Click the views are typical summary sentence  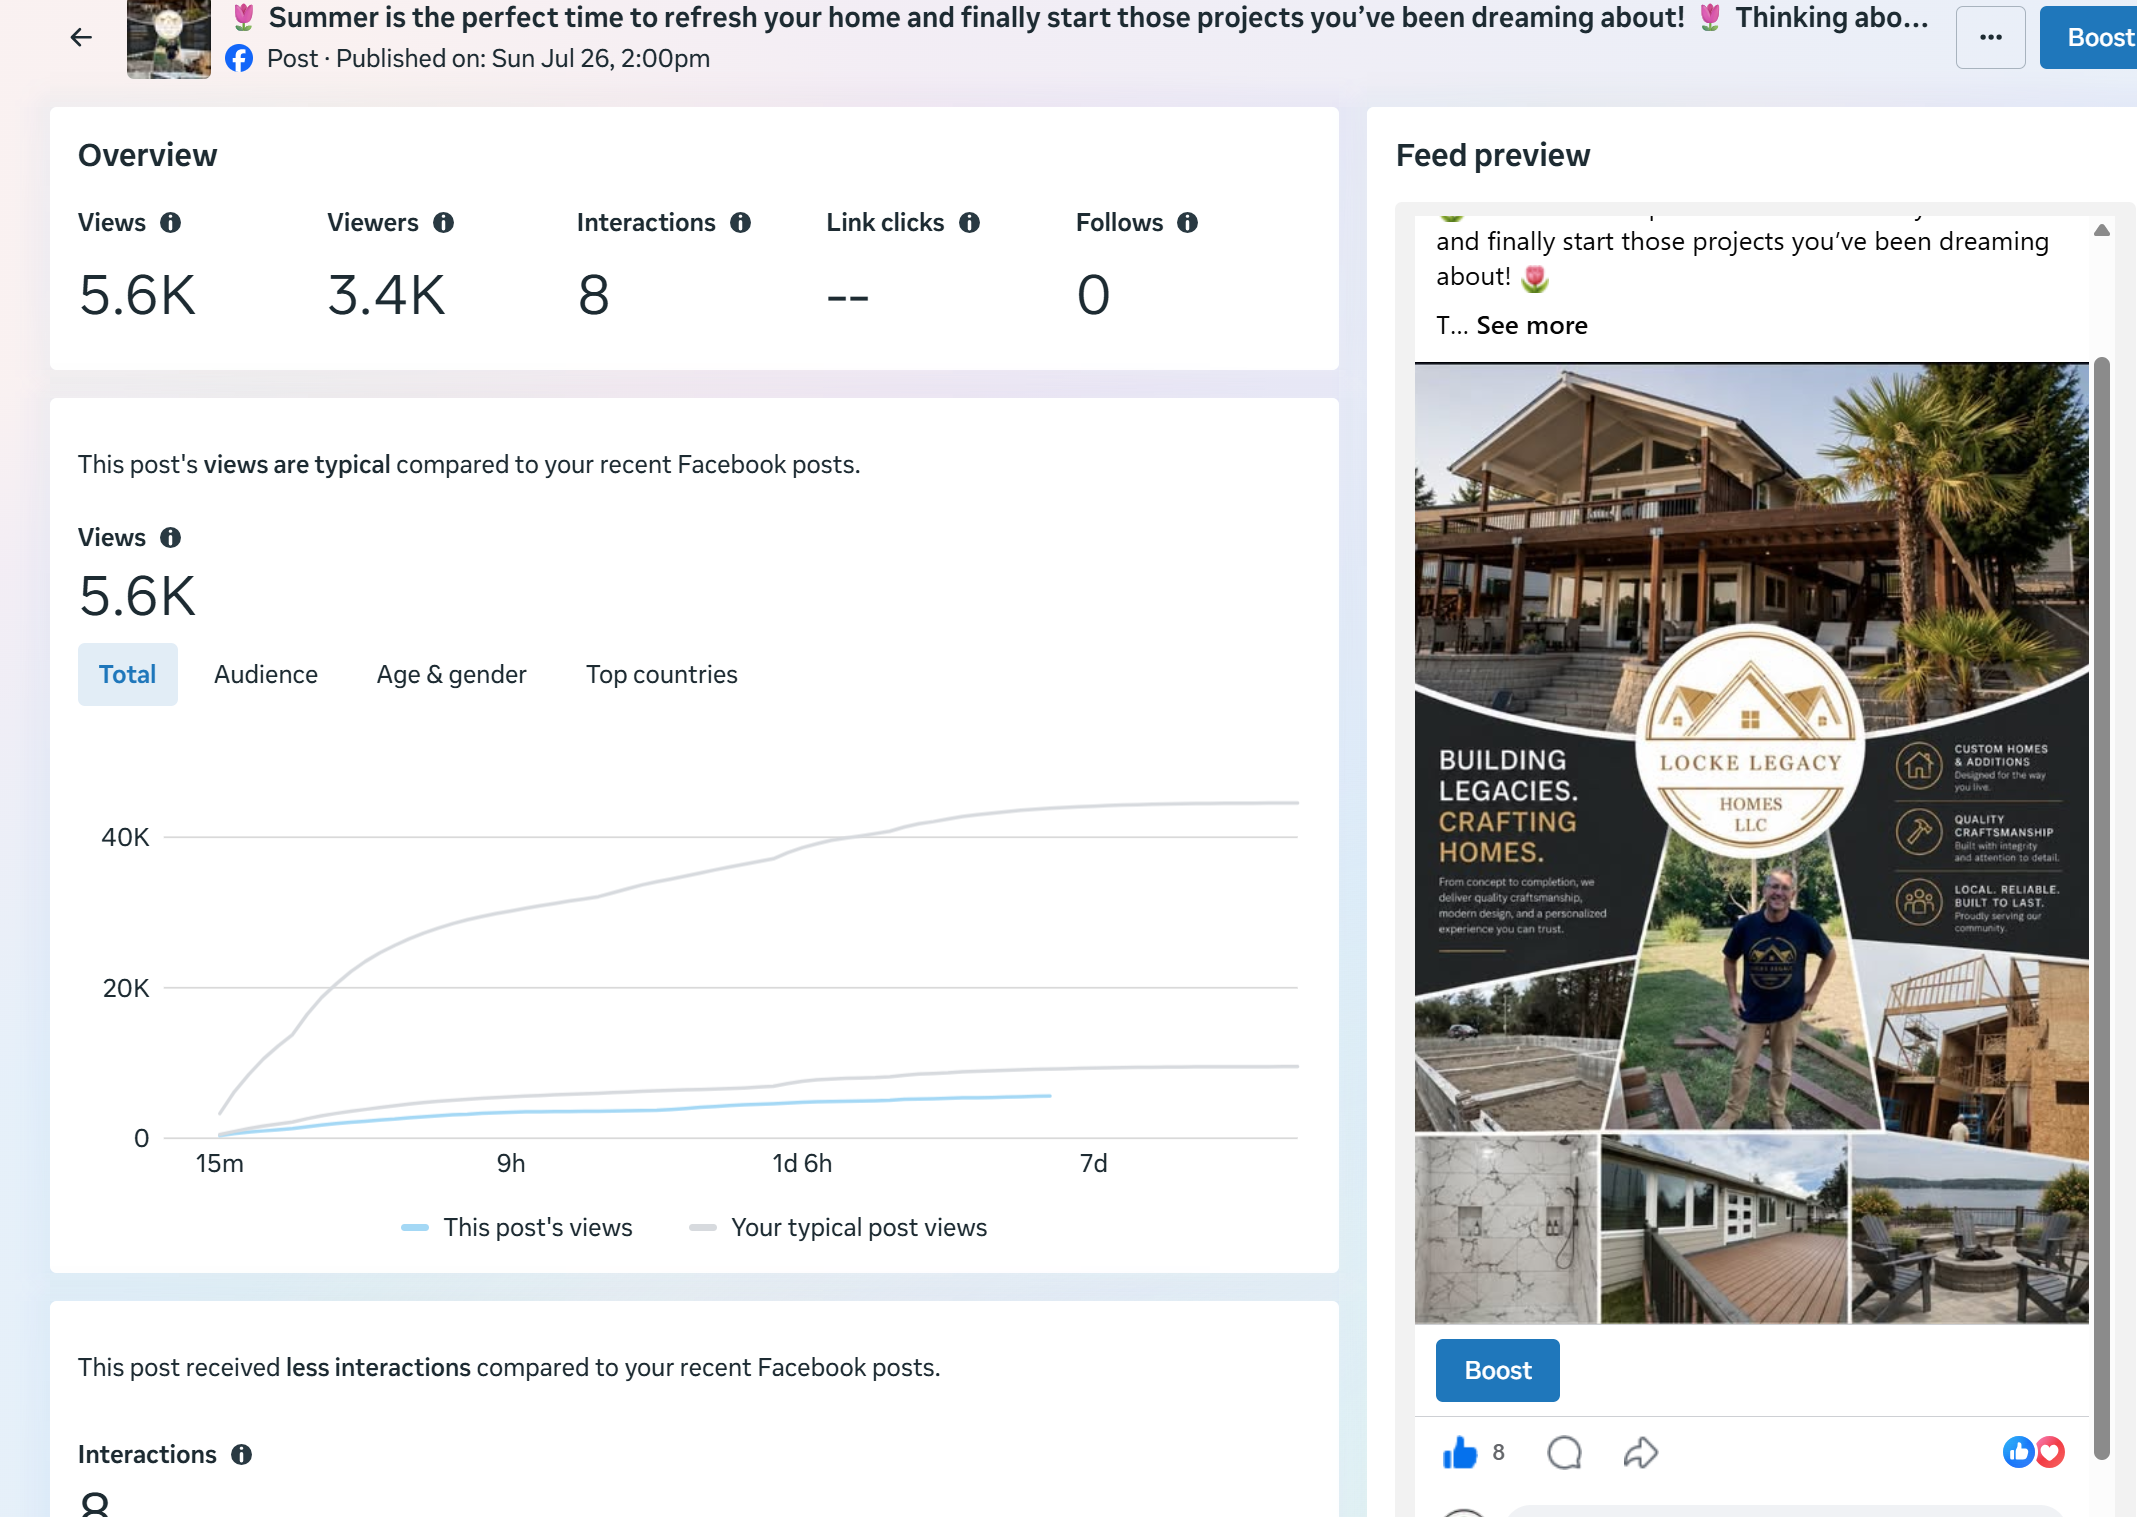pos(469,464)
